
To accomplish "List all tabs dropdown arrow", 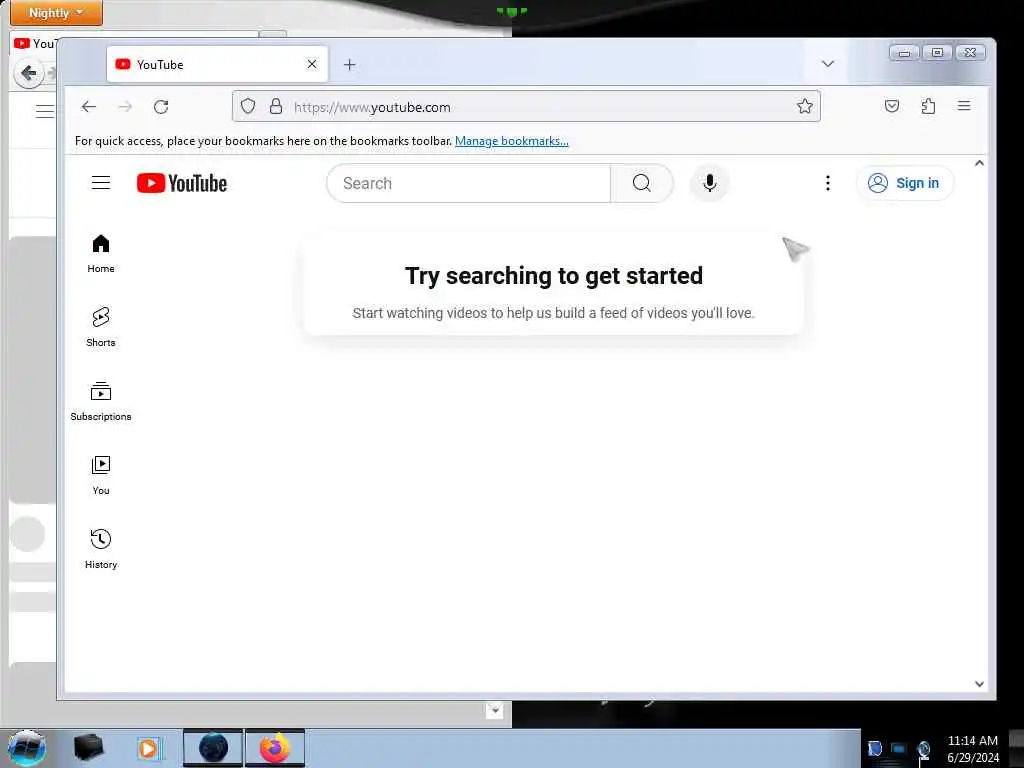I will [827, 64].
